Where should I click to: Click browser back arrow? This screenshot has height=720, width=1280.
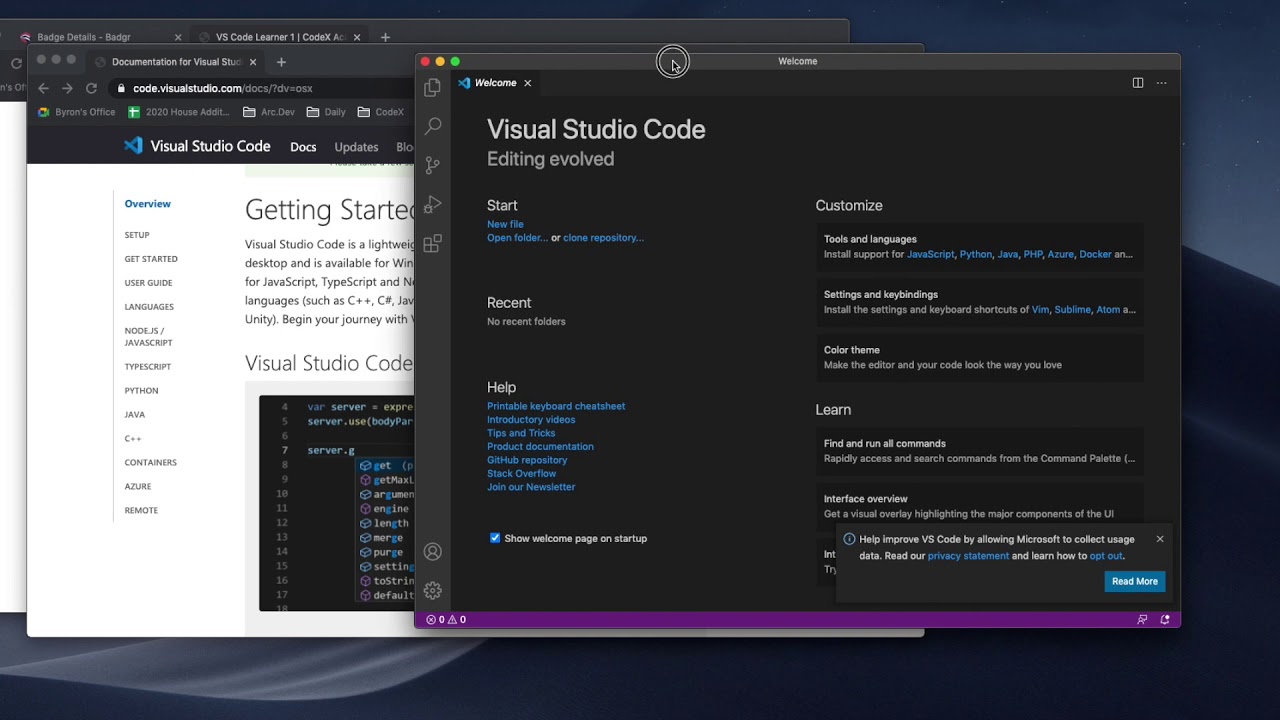43,88
